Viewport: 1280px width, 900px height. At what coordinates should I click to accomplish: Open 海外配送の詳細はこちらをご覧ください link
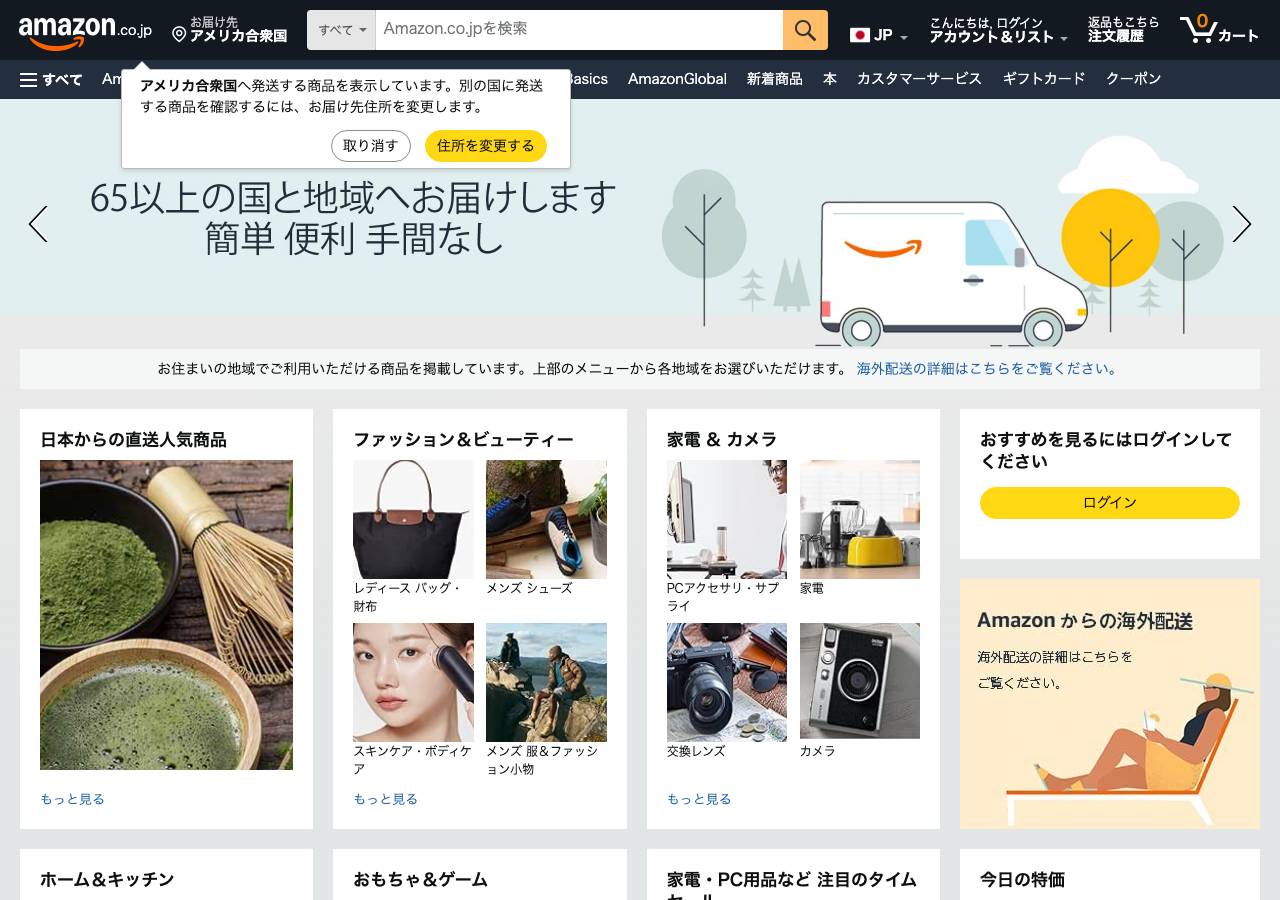pos(986,369)
